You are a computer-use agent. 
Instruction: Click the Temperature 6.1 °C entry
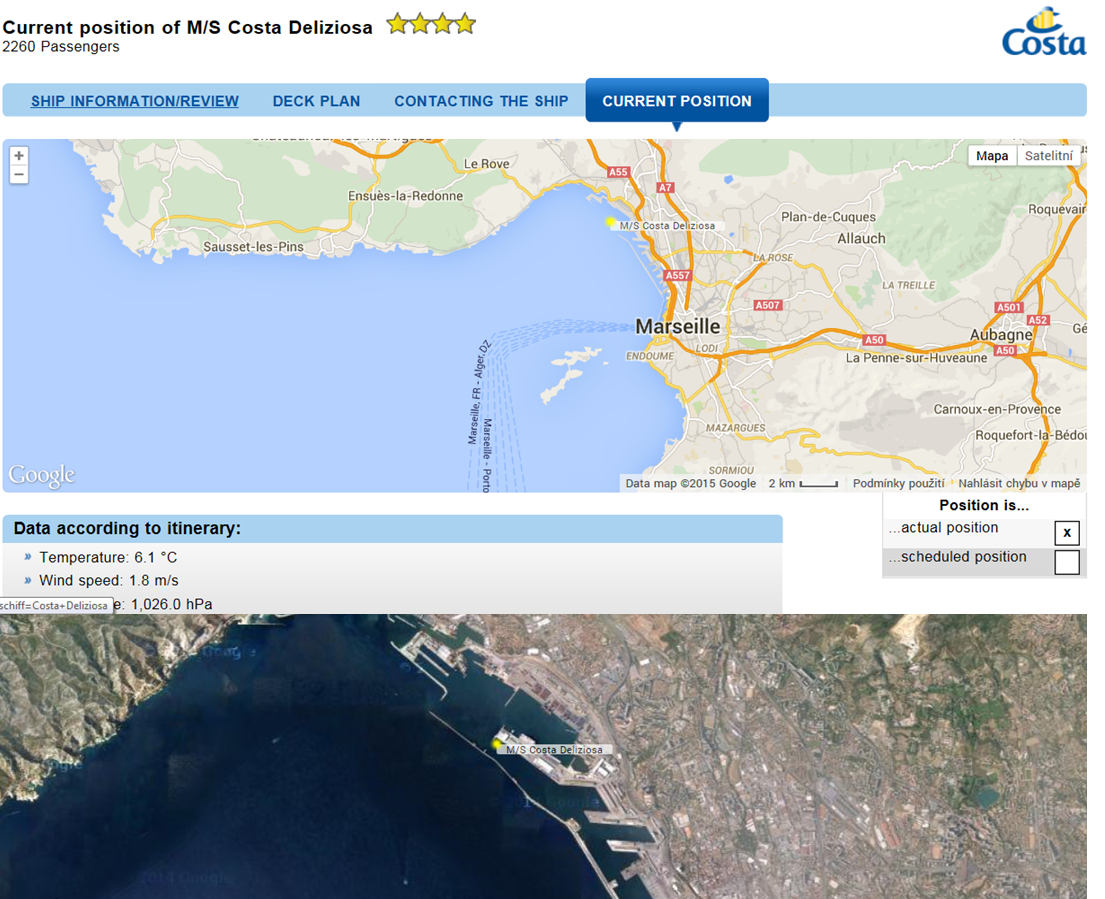(x=108, y=557)
